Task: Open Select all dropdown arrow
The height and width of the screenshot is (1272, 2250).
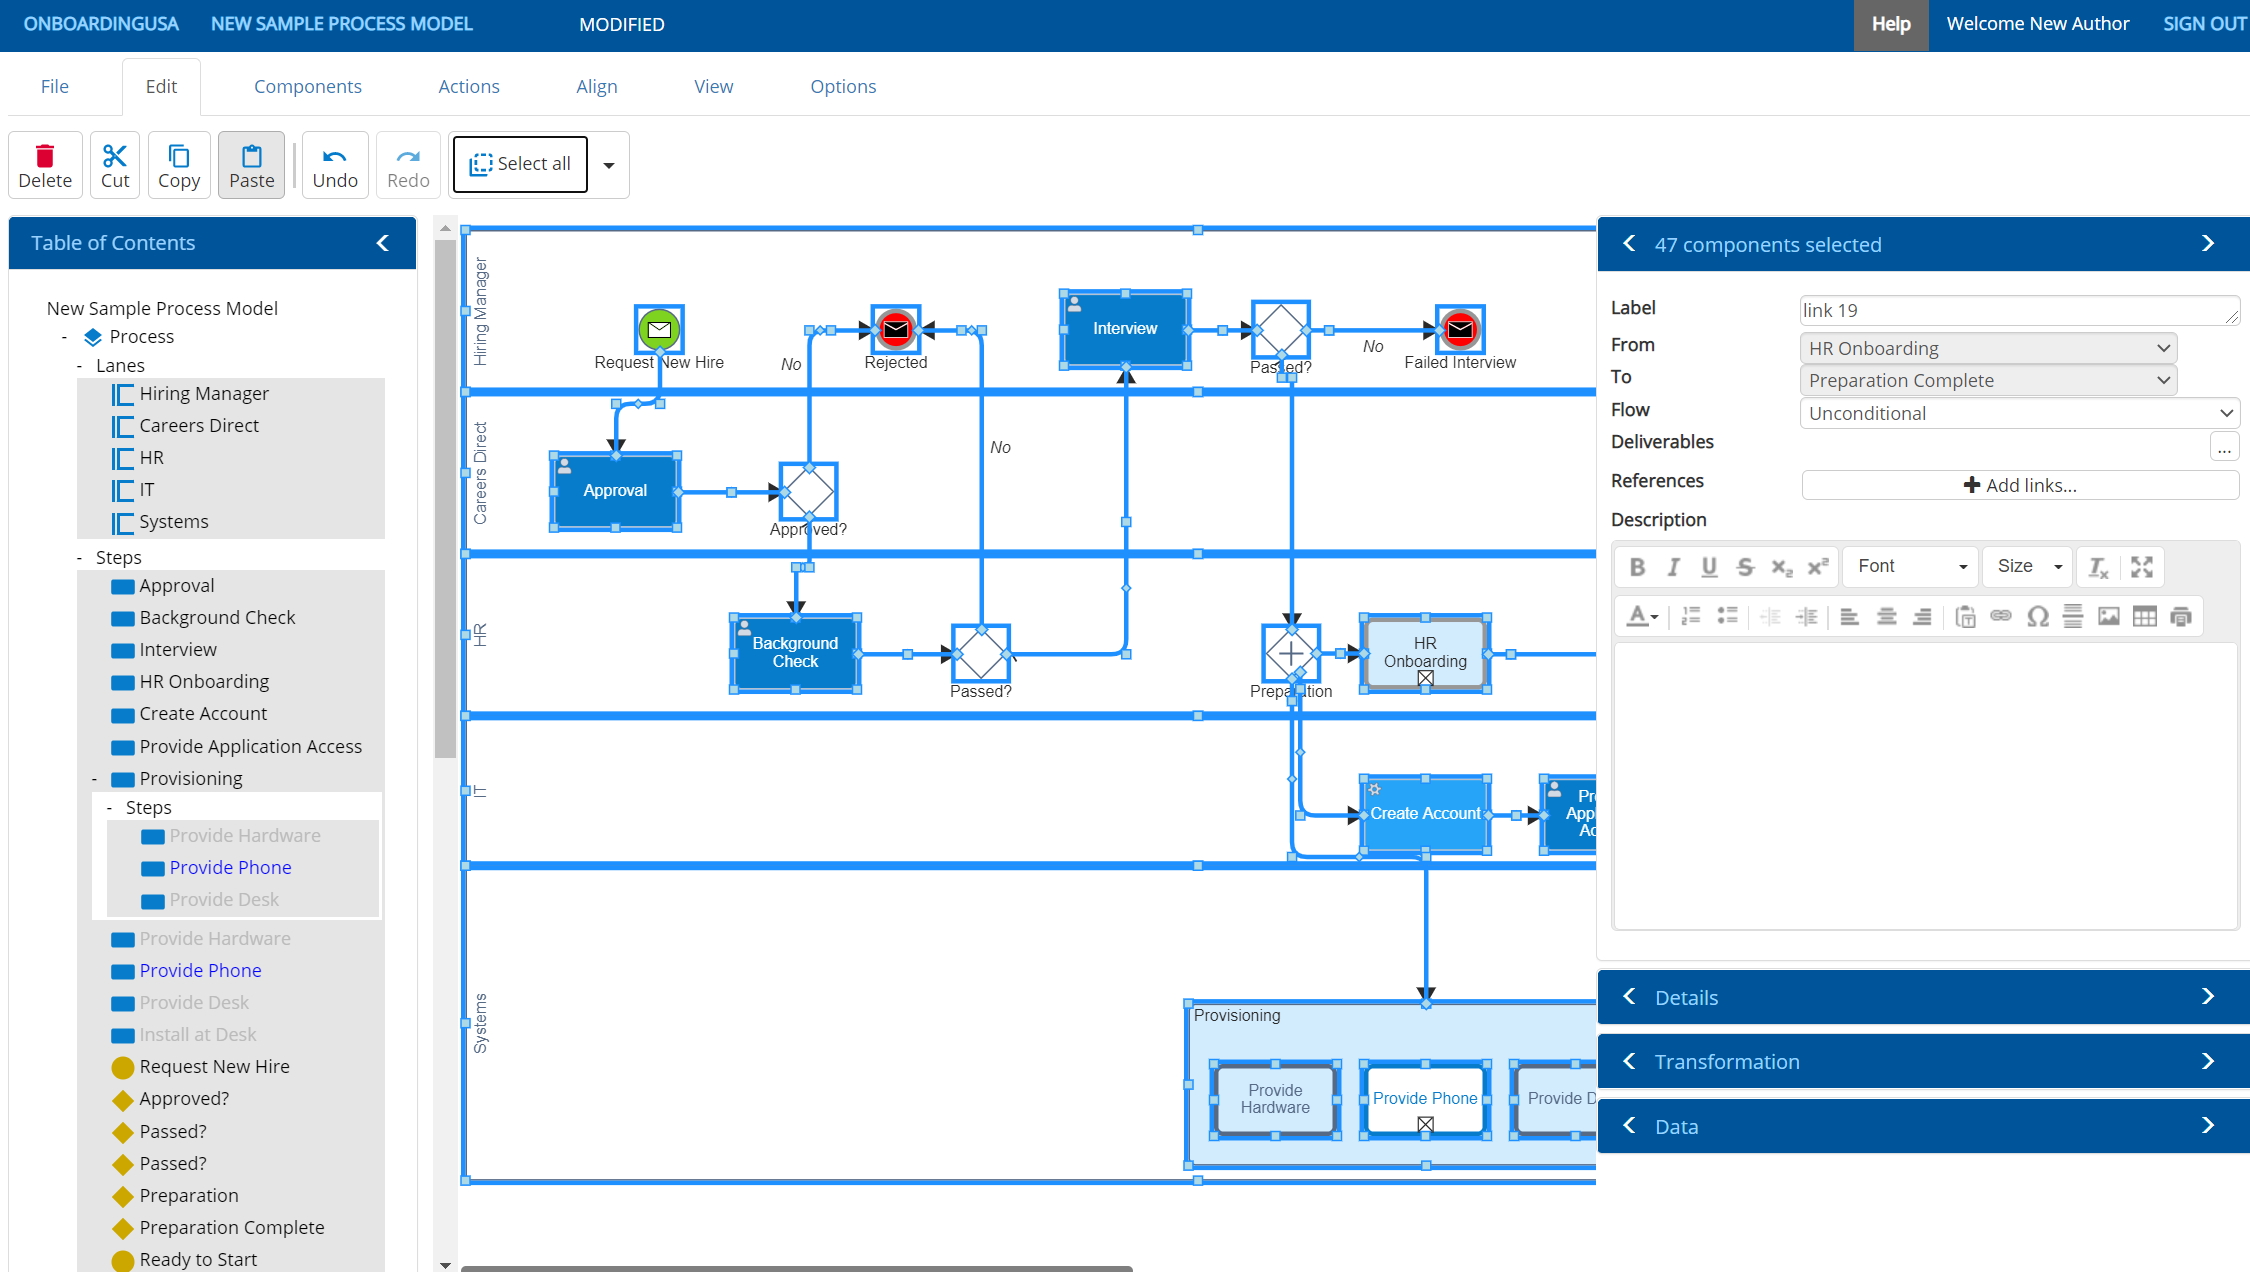Action: (609, 165)
